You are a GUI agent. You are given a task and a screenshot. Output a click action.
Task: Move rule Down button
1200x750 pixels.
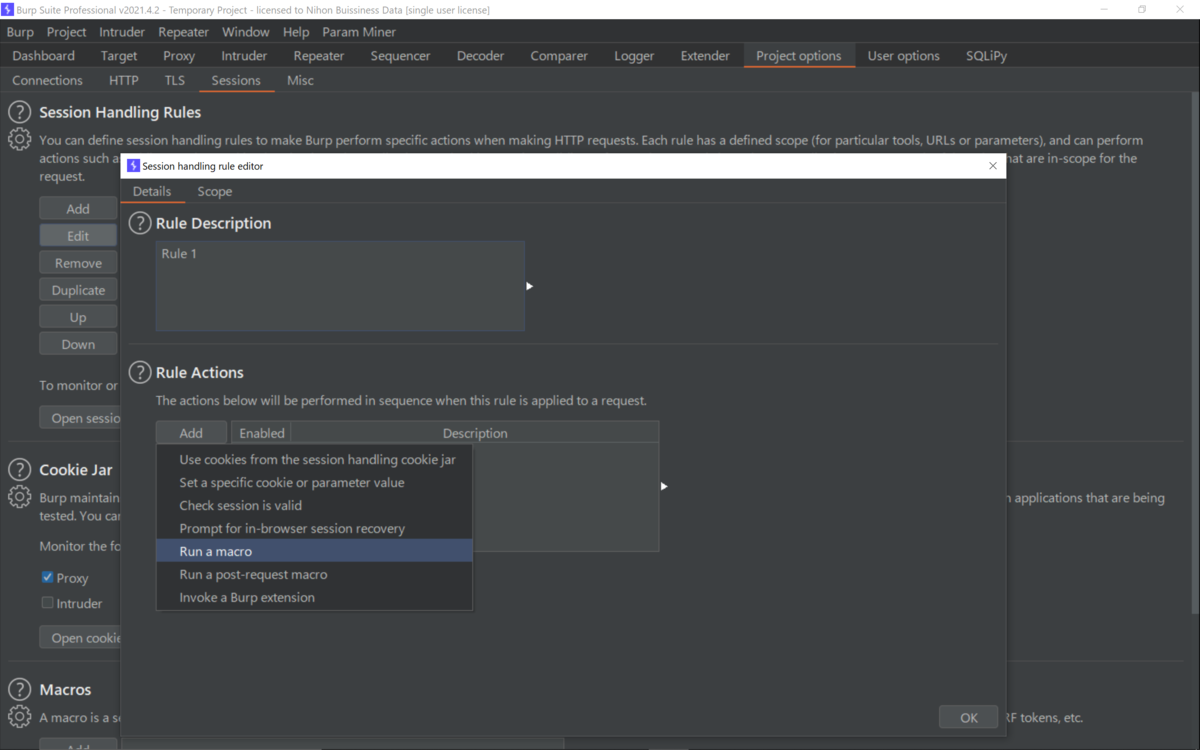pos(78,344)
